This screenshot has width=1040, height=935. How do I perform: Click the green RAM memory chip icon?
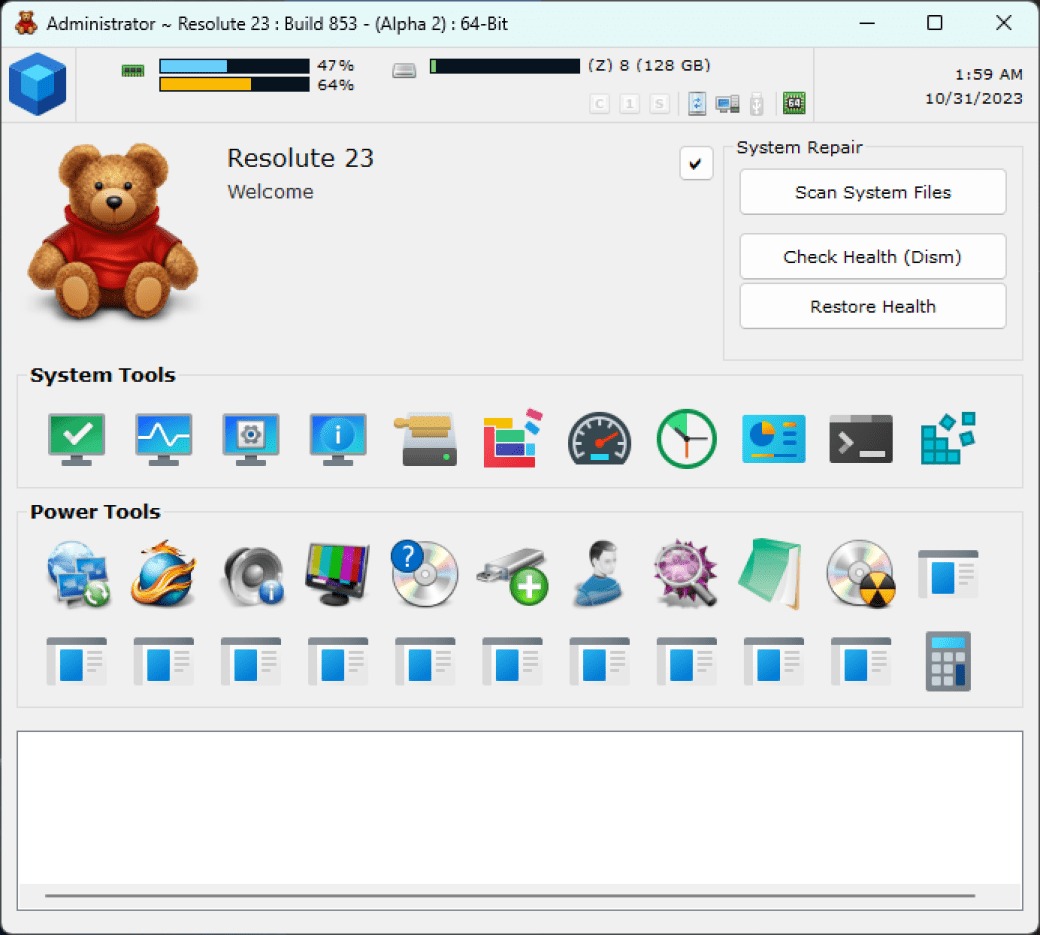coord(133,70)
